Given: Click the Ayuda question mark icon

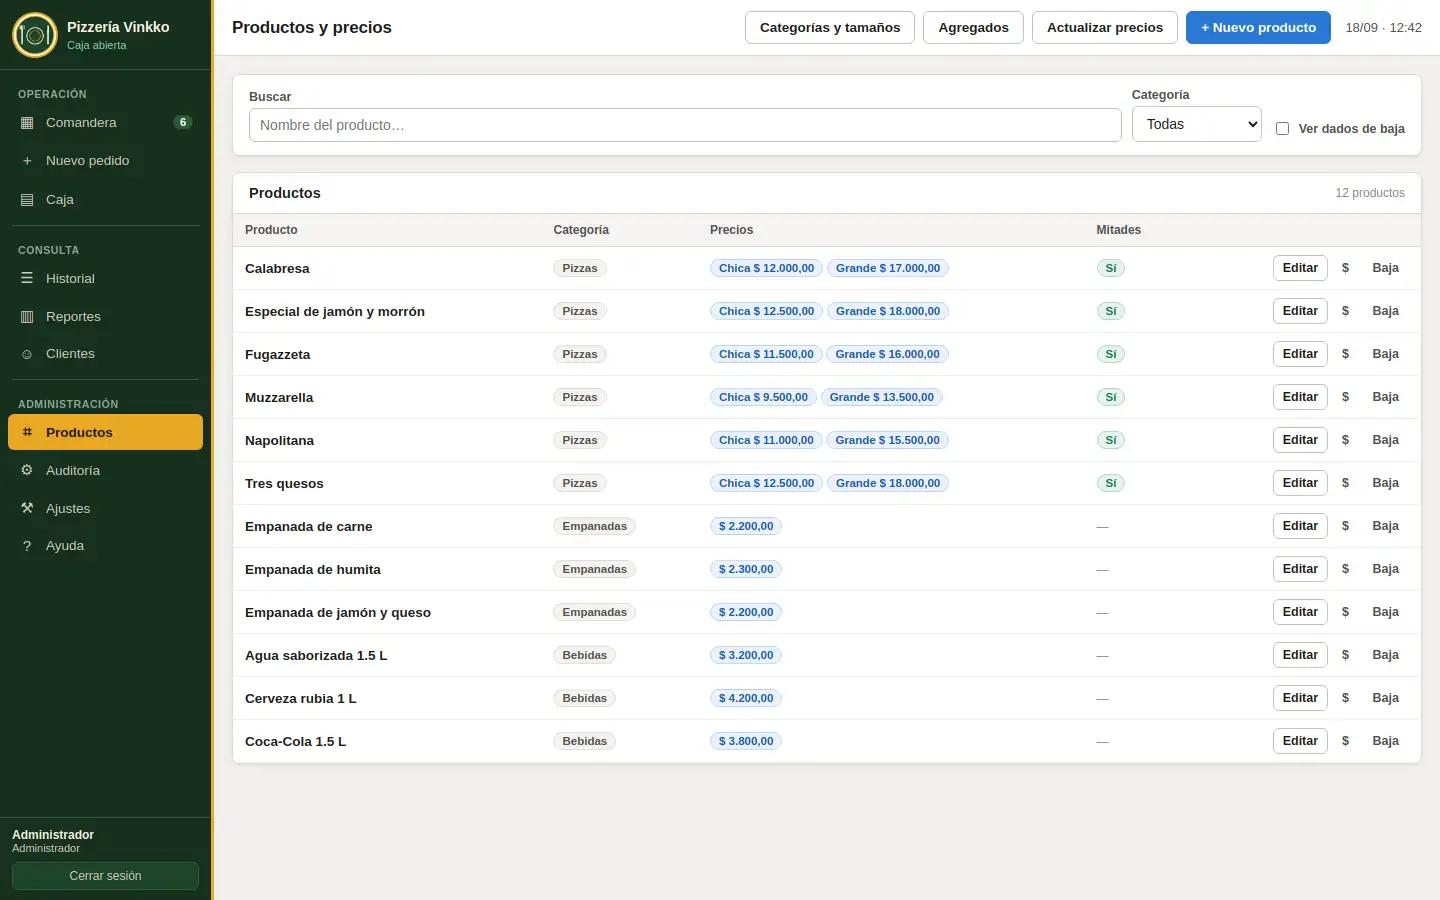Looking at the screenshot, I should 27,546.
